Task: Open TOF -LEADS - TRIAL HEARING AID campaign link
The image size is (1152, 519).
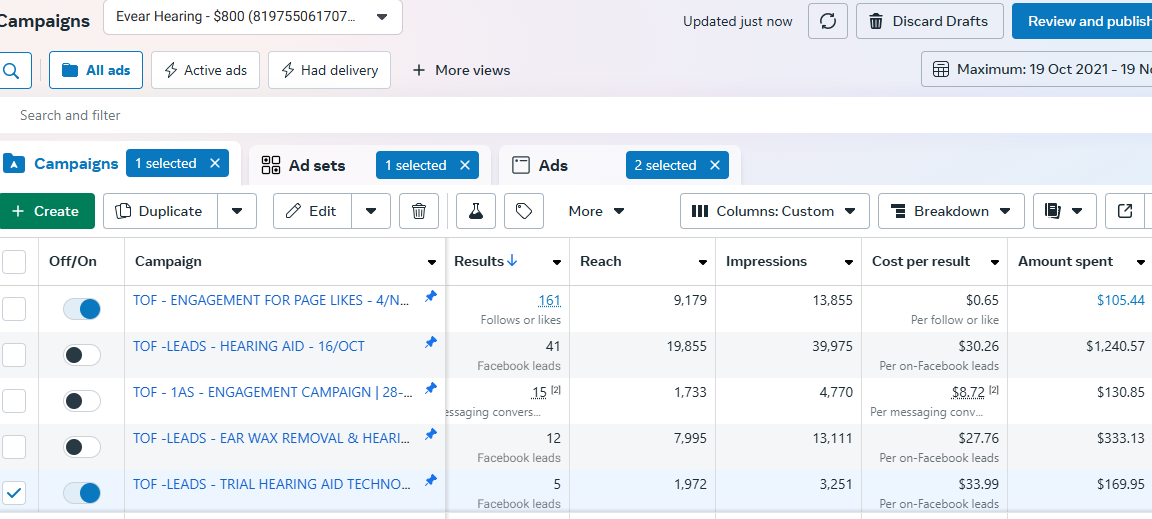Action: 272,484
